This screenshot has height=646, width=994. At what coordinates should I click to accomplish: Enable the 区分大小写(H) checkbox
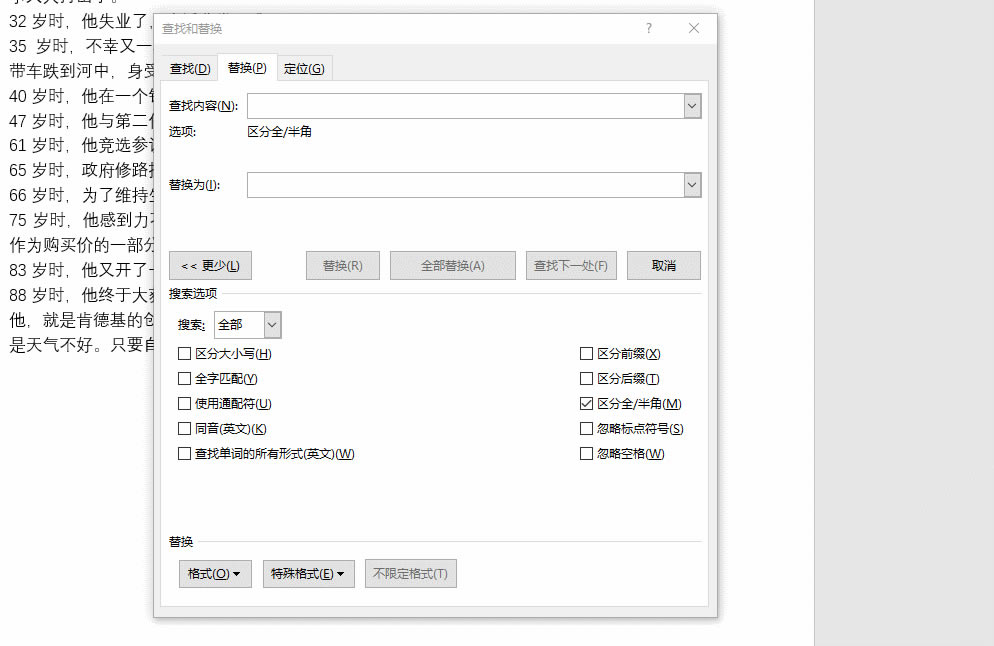[184, 354]
